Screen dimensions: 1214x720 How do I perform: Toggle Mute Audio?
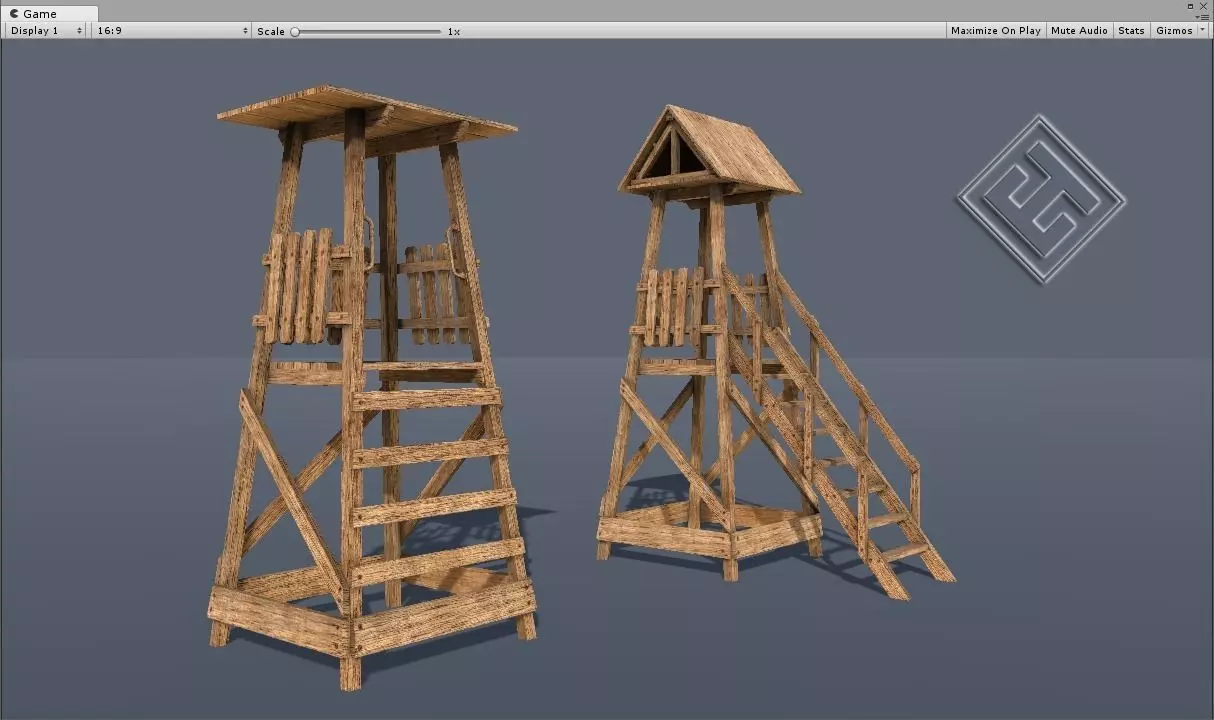pyautogui.click(x=1079, y=31)
